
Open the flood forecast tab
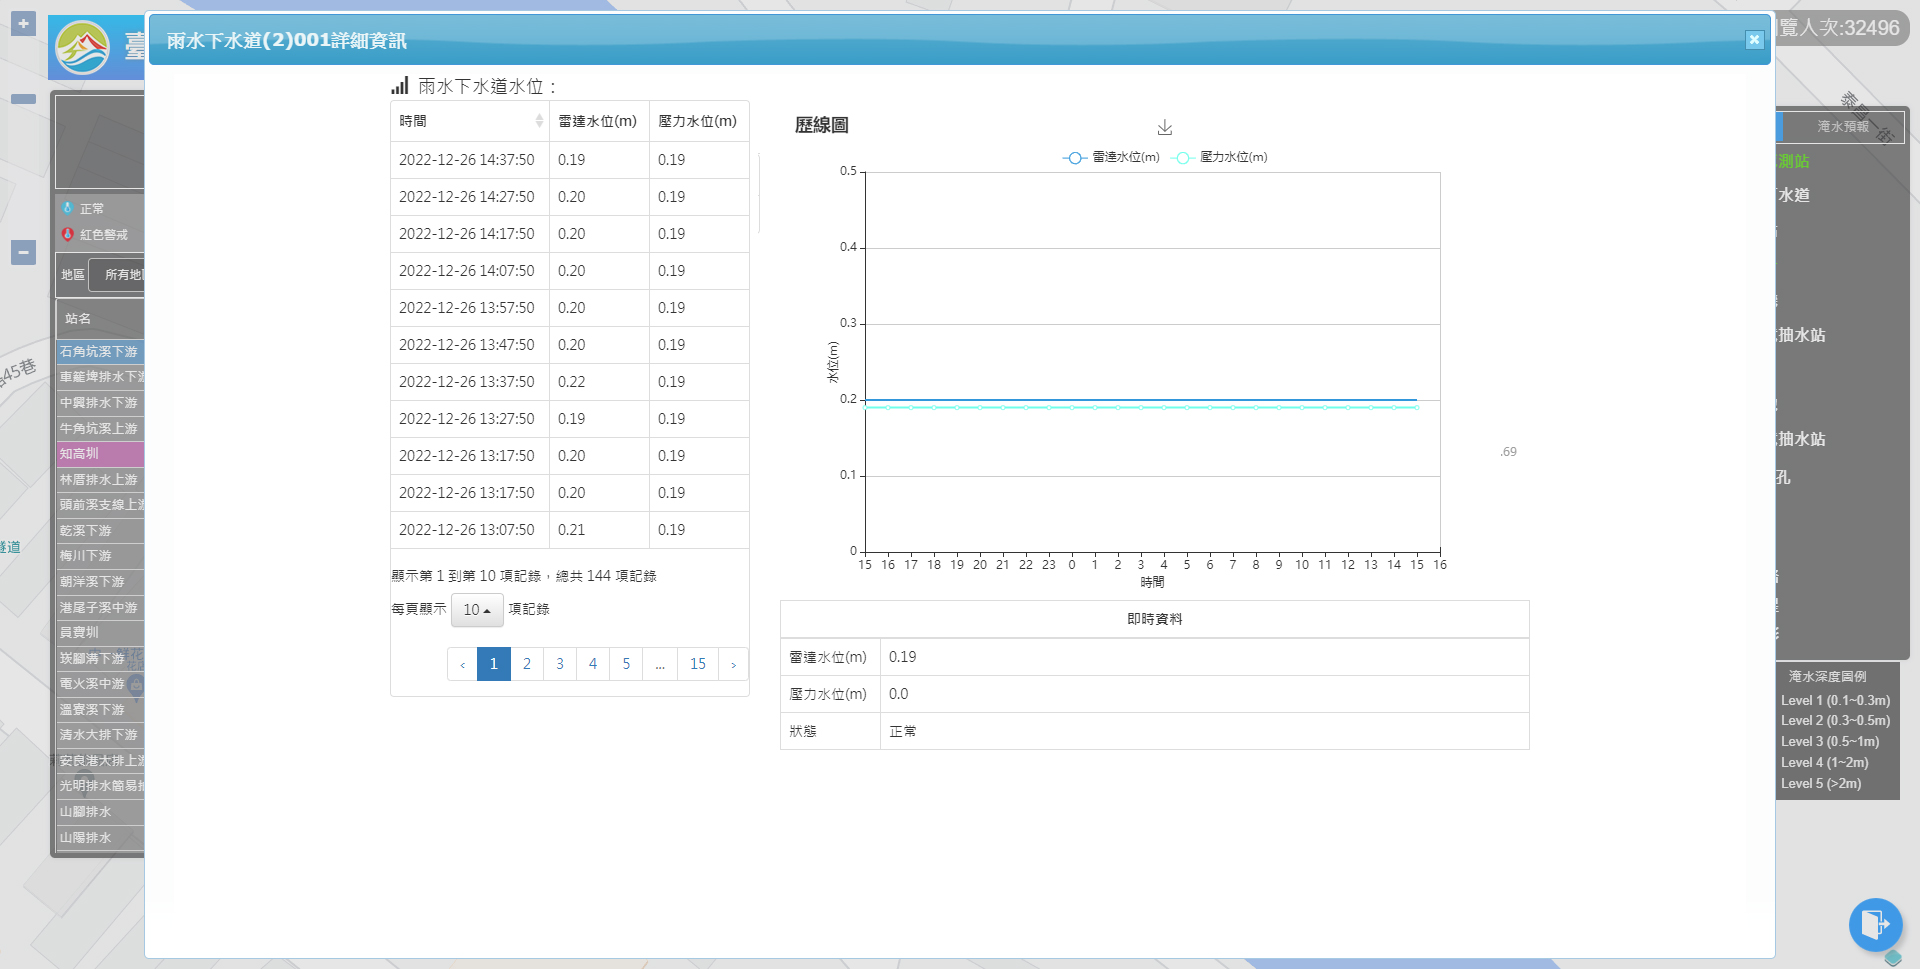[x=1842, y=127]
